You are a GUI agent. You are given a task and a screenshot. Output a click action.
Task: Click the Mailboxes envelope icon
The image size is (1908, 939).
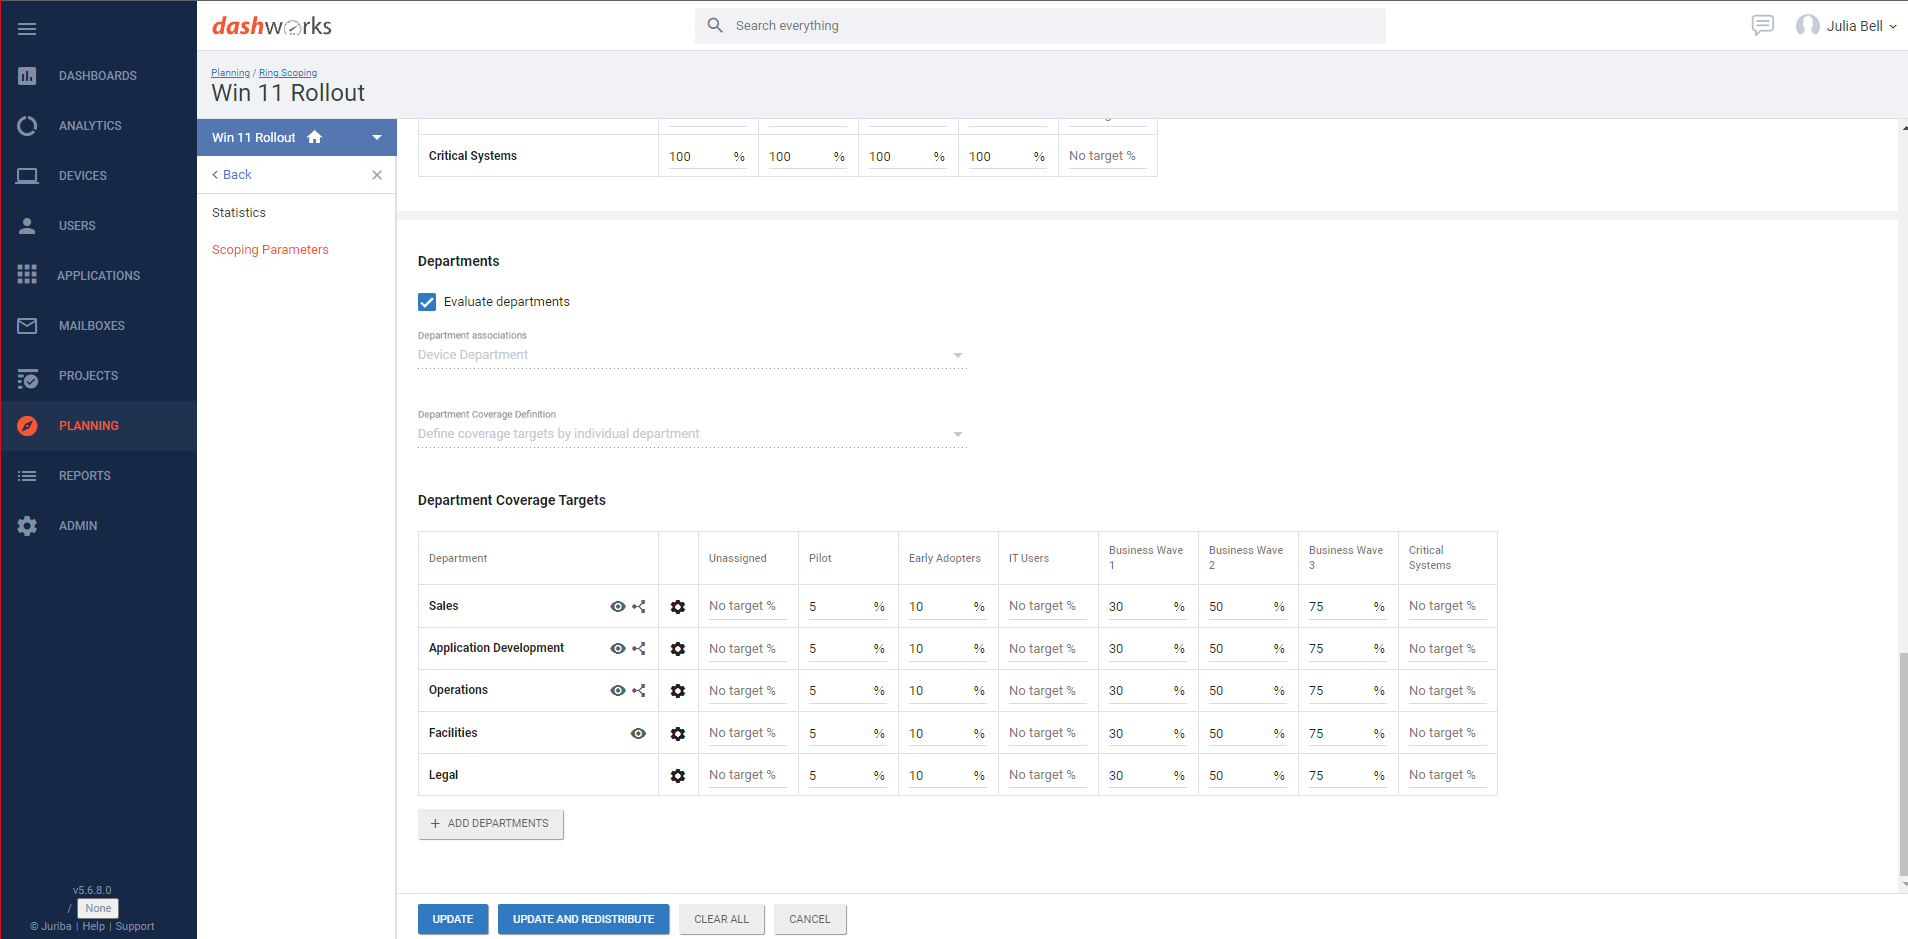click(27, 326)
